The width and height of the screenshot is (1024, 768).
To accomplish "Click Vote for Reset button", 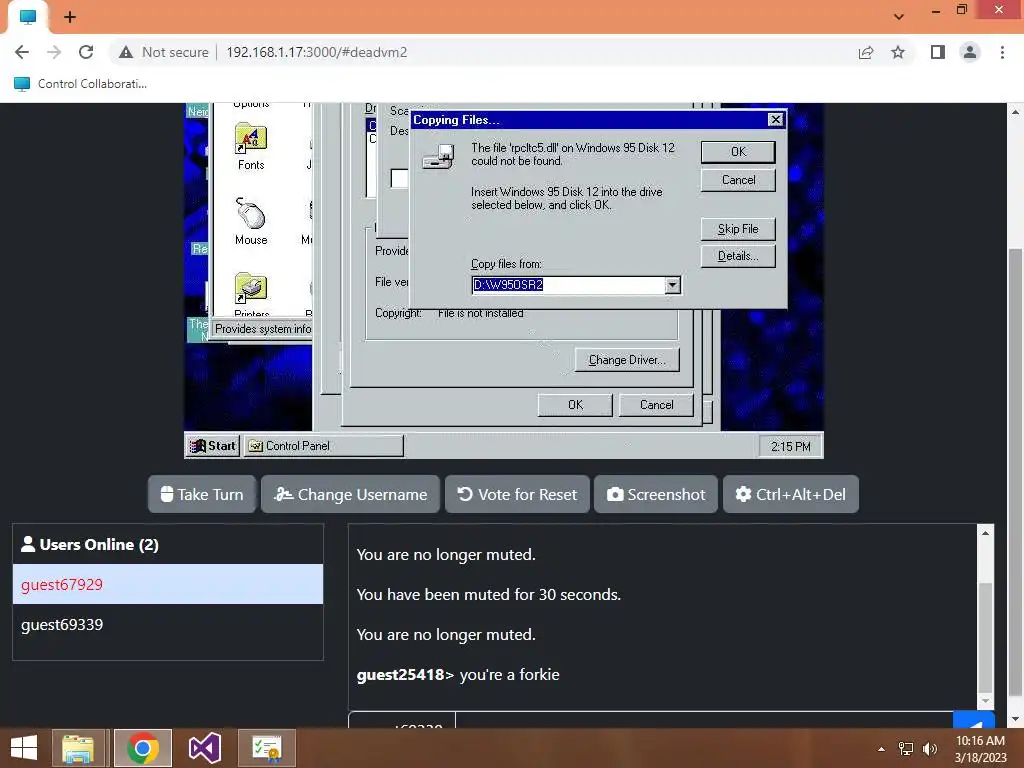I will 517,494.
